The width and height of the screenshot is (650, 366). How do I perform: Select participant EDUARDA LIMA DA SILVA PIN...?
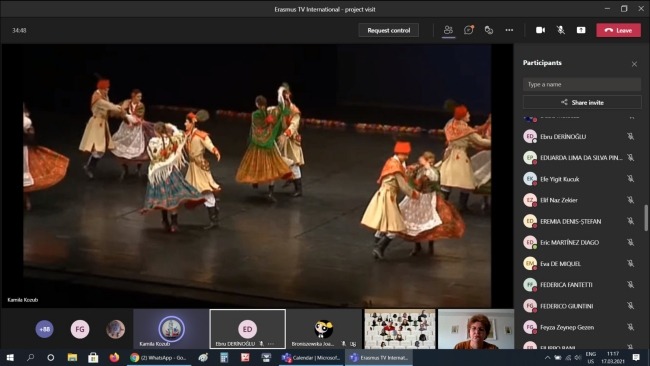point(582,158)
